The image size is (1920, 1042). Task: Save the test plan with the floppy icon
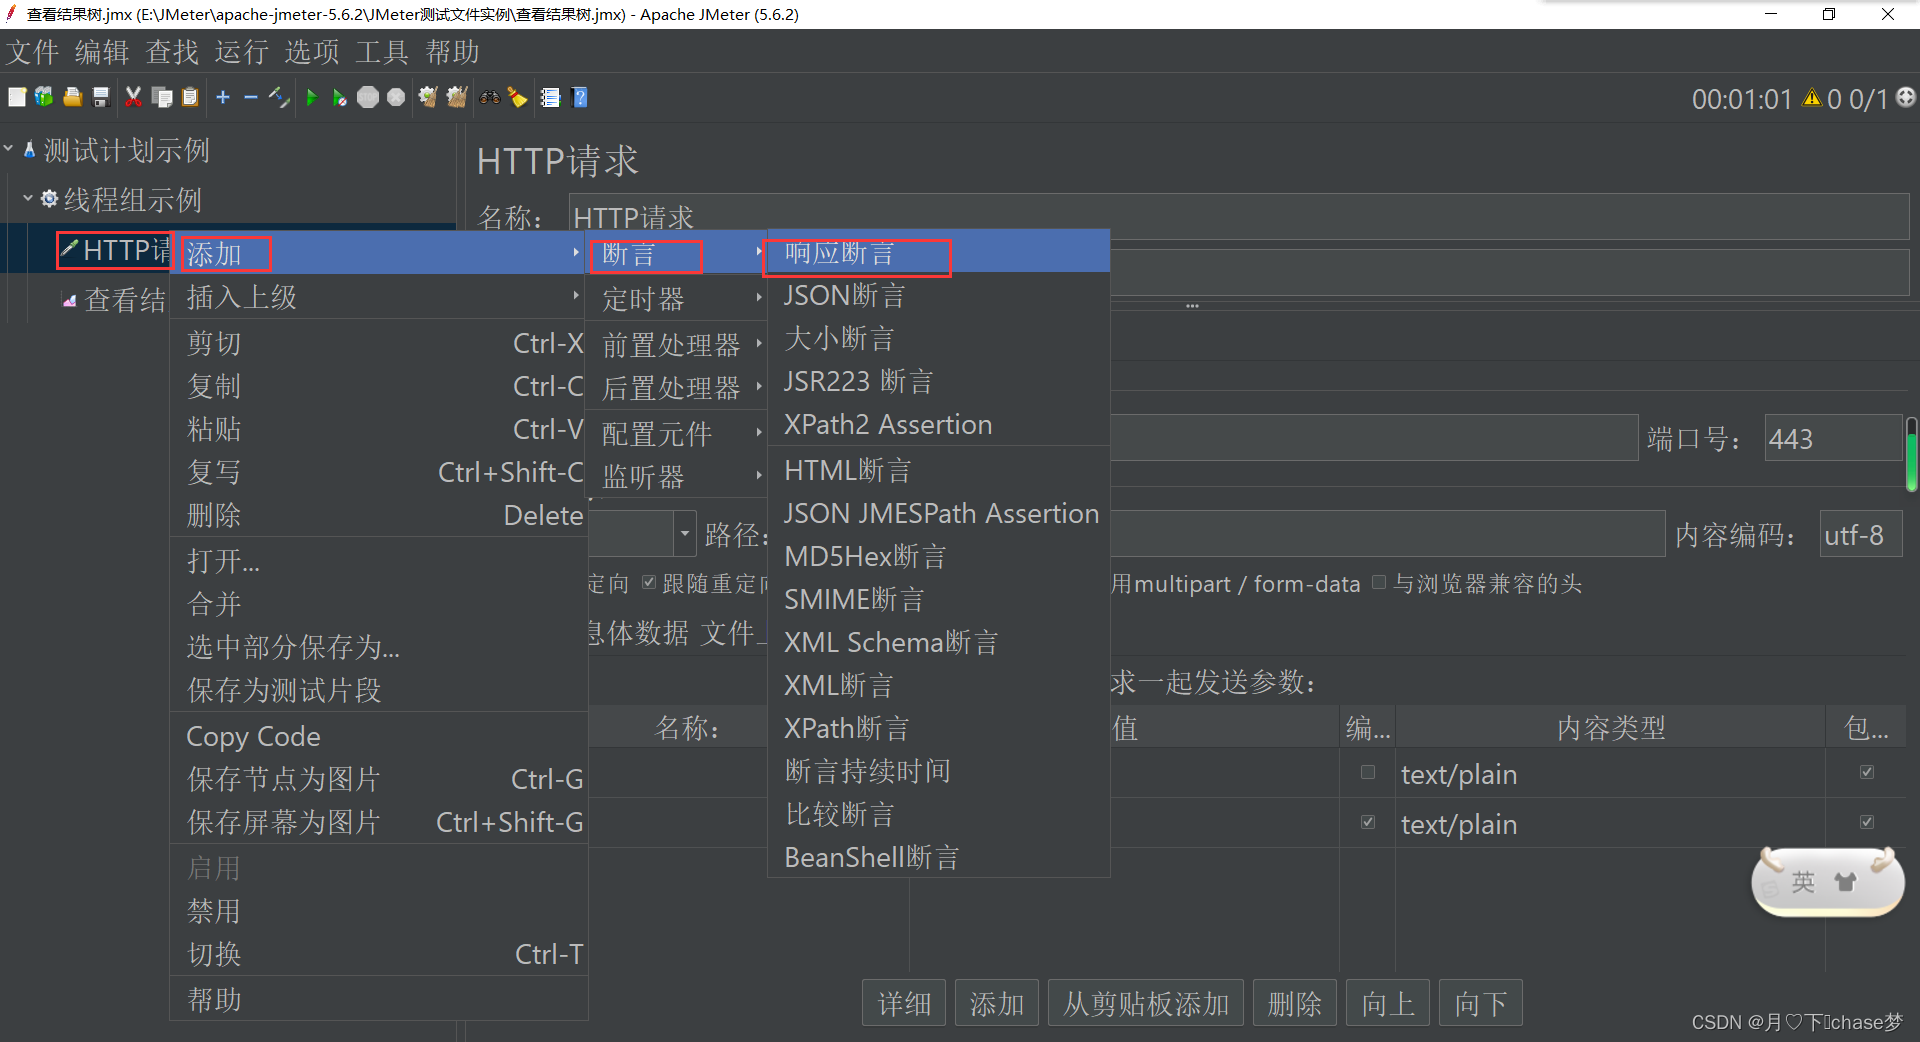(100, 97)
